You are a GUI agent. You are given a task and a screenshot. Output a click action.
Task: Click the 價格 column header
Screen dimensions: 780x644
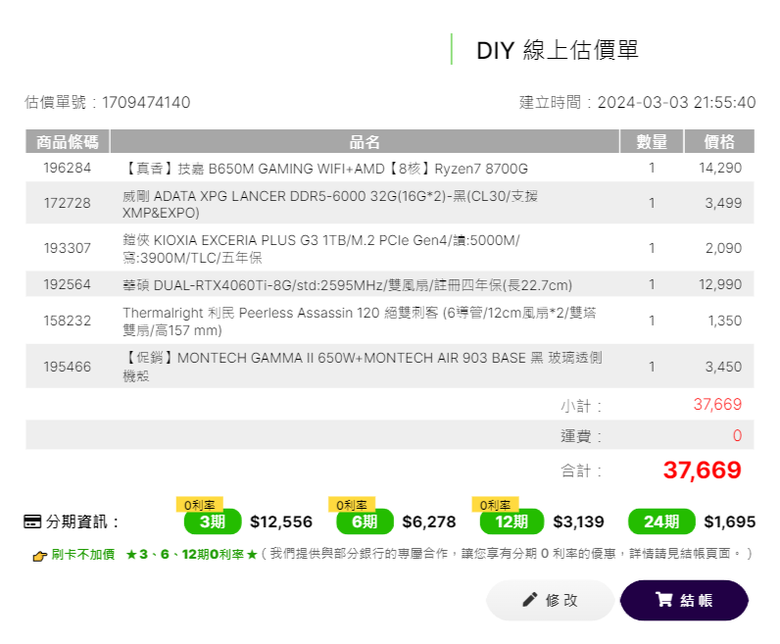coord(719,142)
